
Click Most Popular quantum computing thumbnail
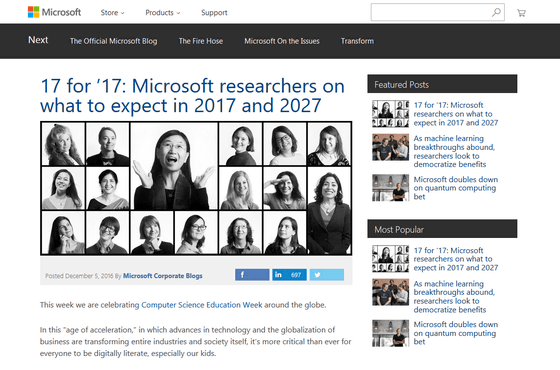[390, 333]
